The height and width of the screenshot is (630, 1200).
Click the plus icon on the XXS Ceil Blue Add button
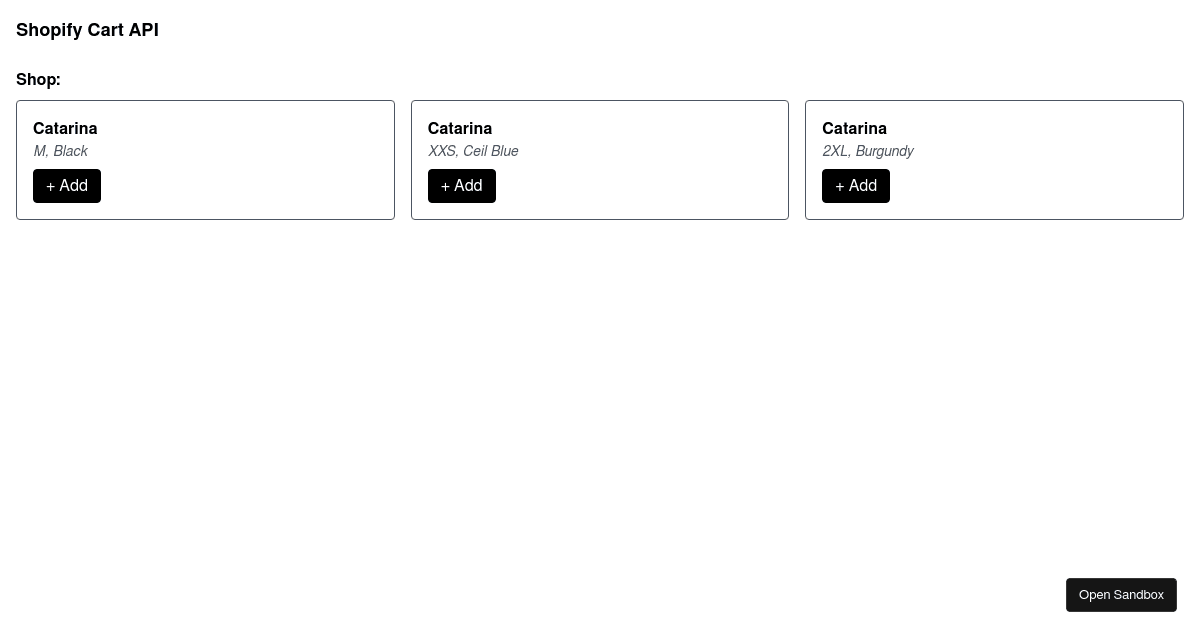(x=446, y=186)
